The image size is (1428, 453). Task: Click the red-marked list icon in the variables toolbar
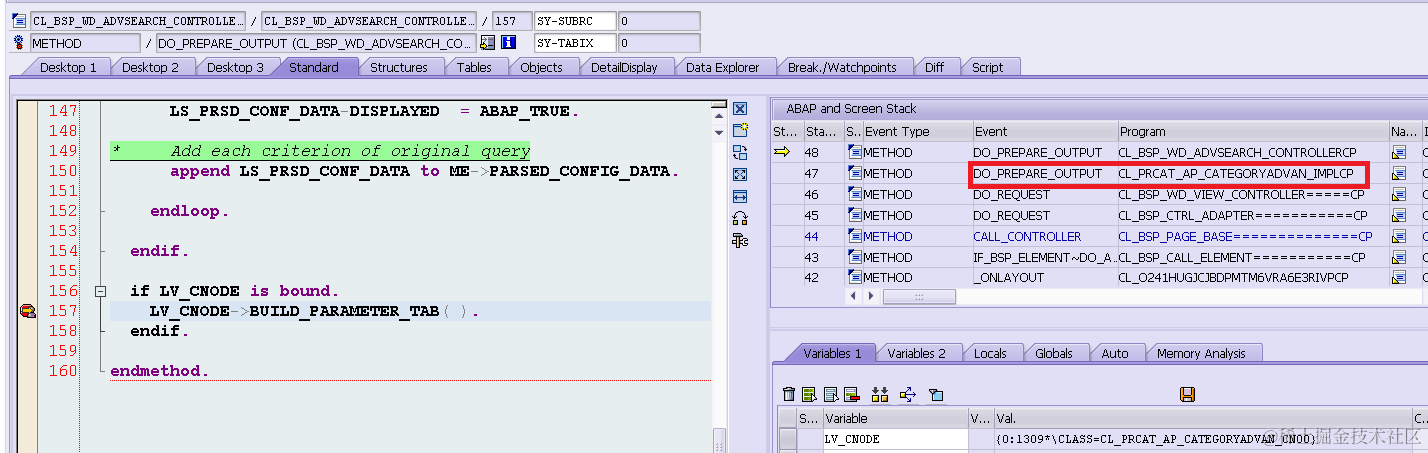point(852,395)
